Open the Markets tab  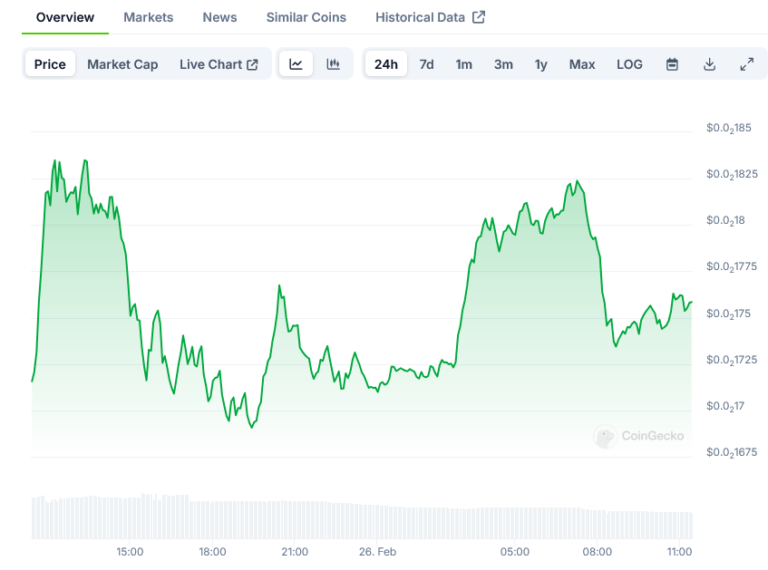tap(148, 17)
